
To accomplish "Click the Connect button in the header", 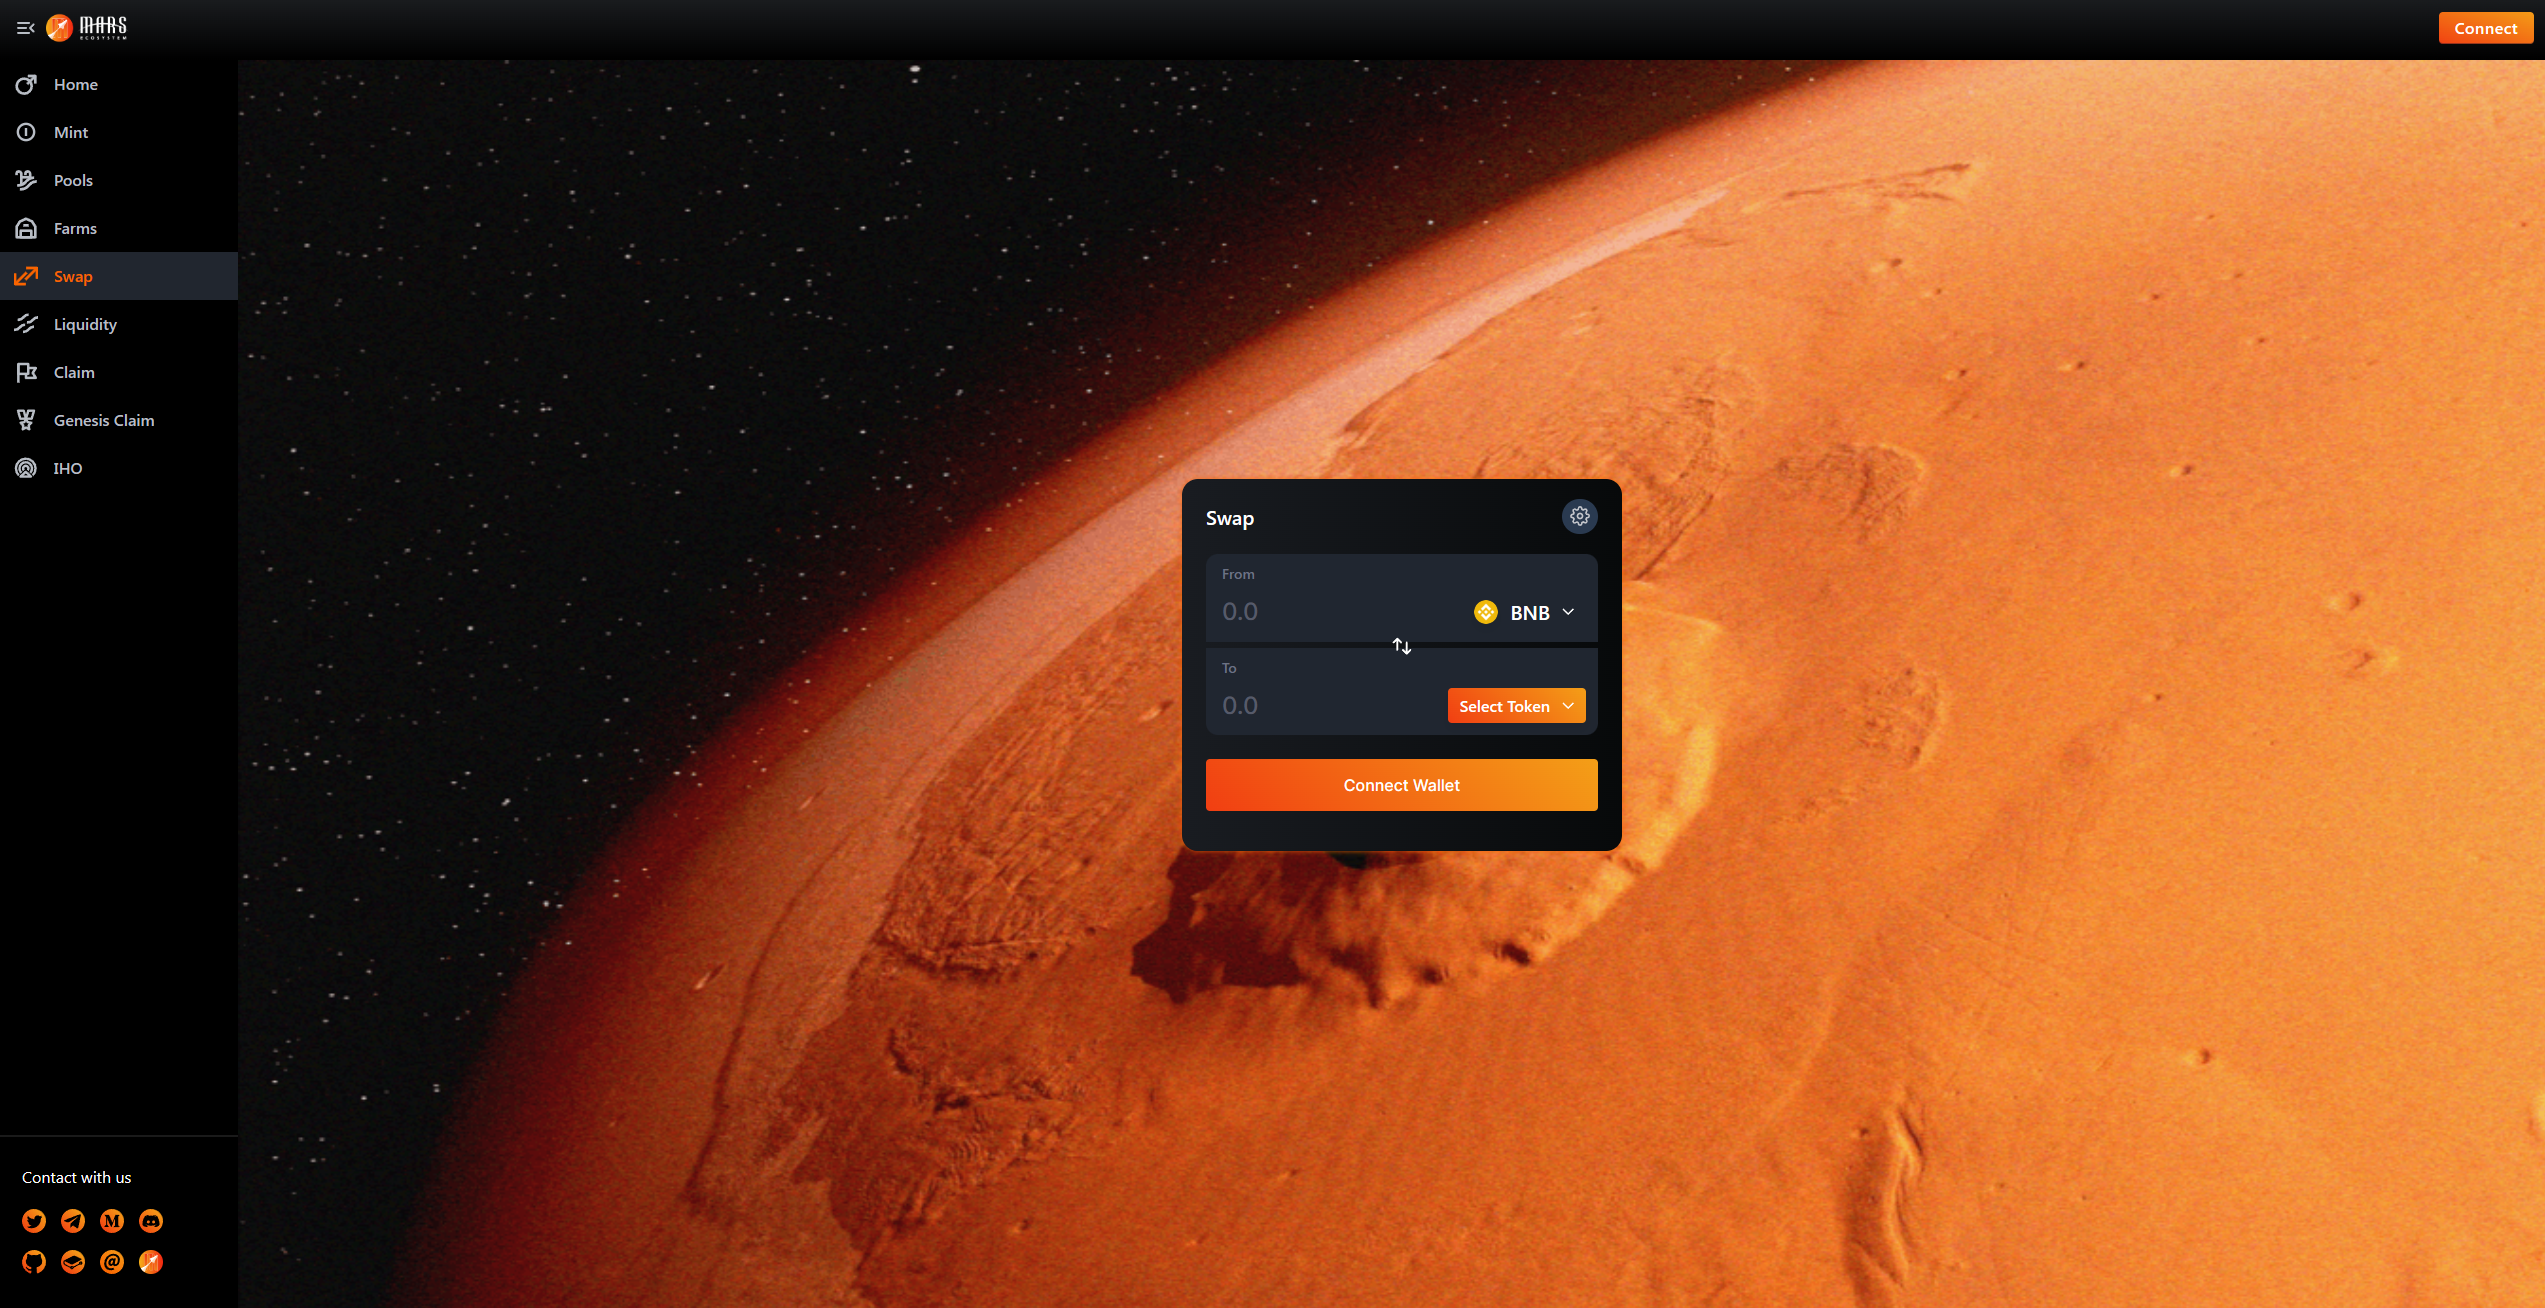I will pos(2485,28).
